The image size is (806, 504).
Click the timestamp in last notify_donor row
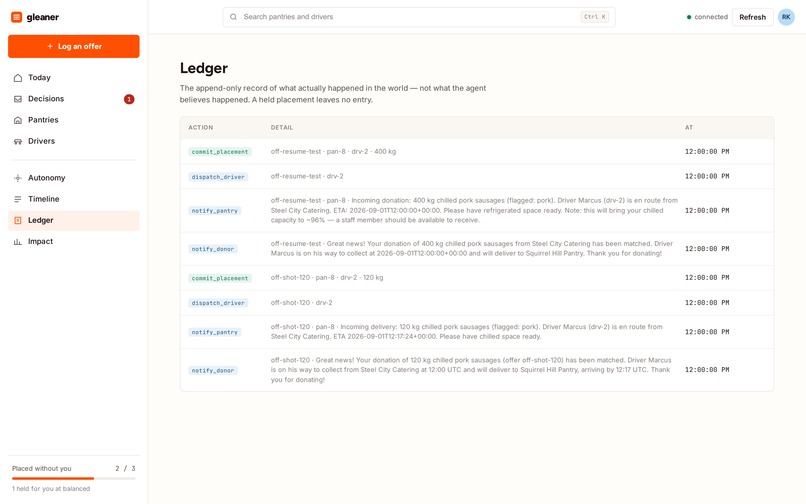click(707, 370)
